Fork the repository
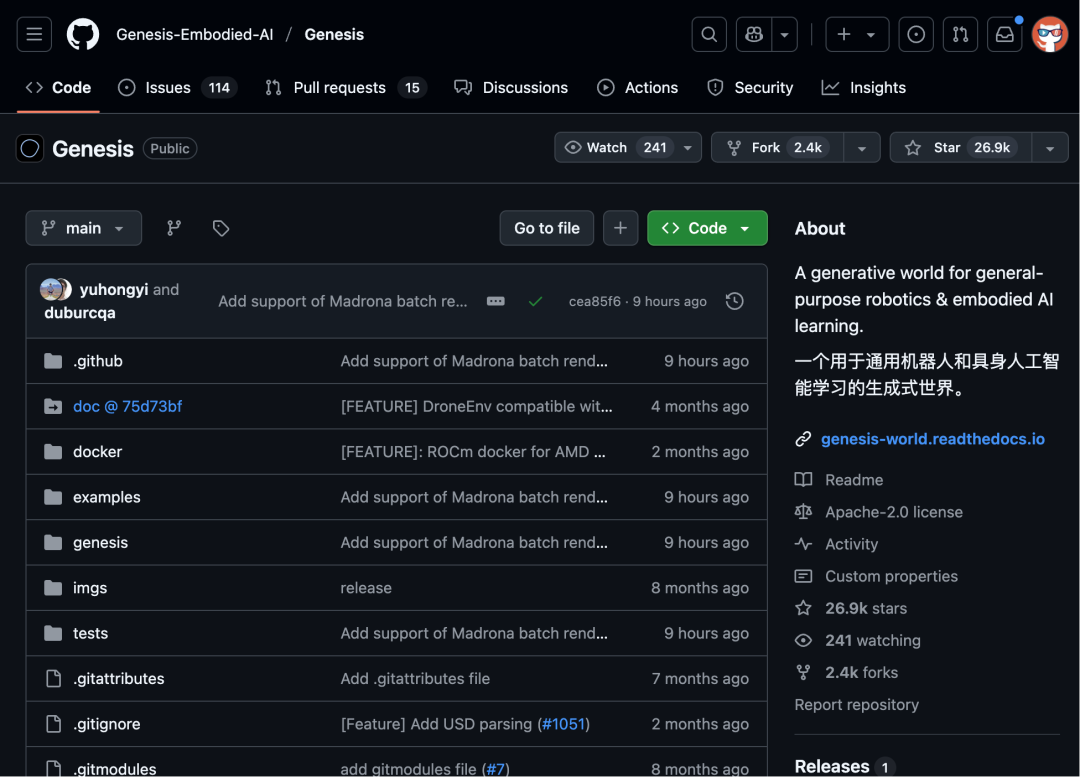The image size is (1080, 777). [777, 147]
